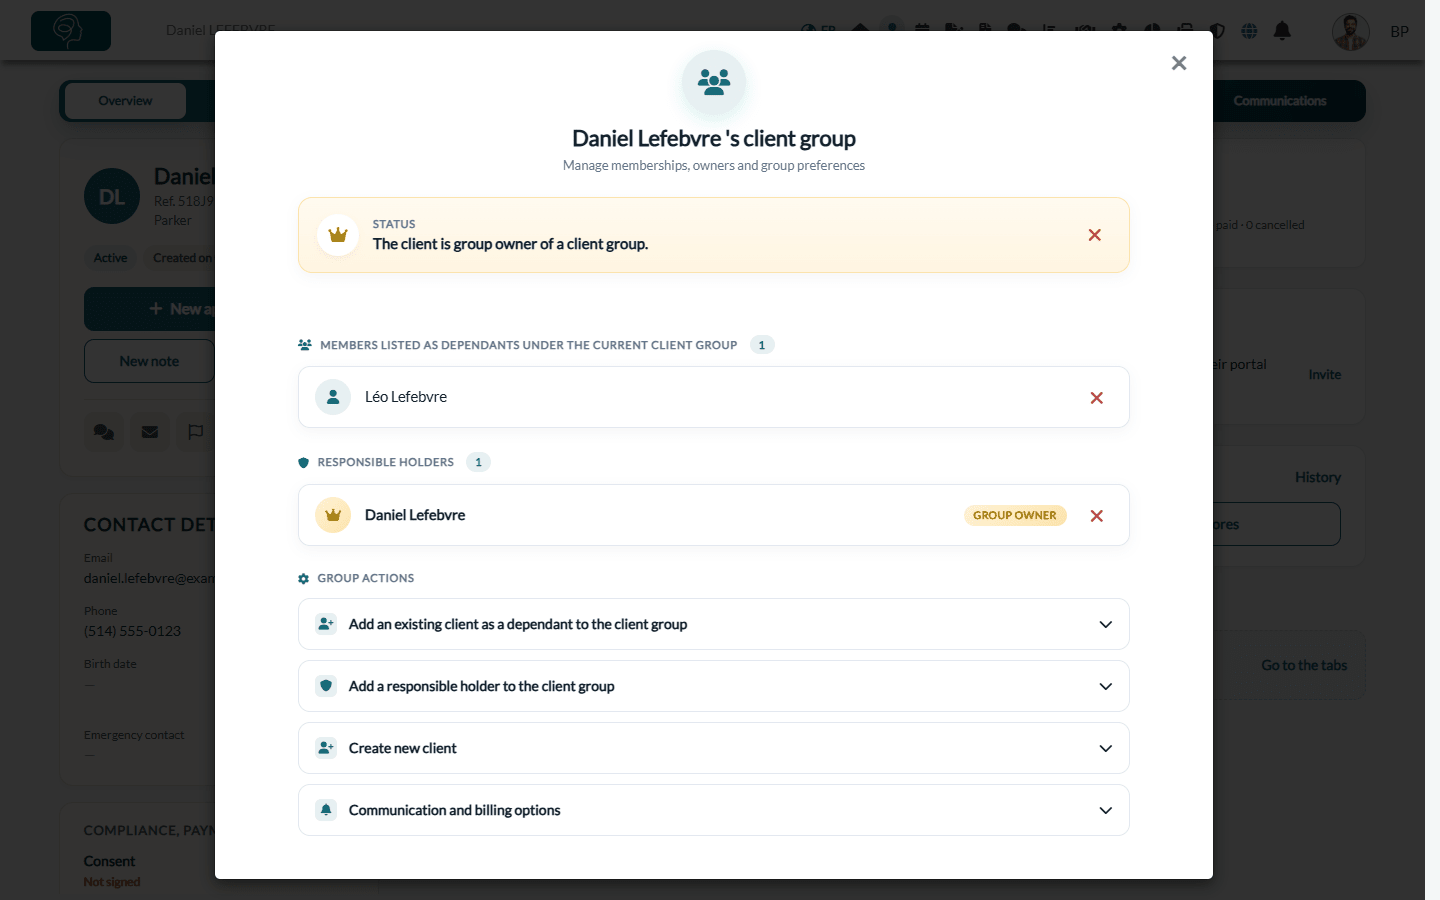Expand Communication and billing options
Image resolution: width=1440 pixels, height=900 pixels.
714,810
